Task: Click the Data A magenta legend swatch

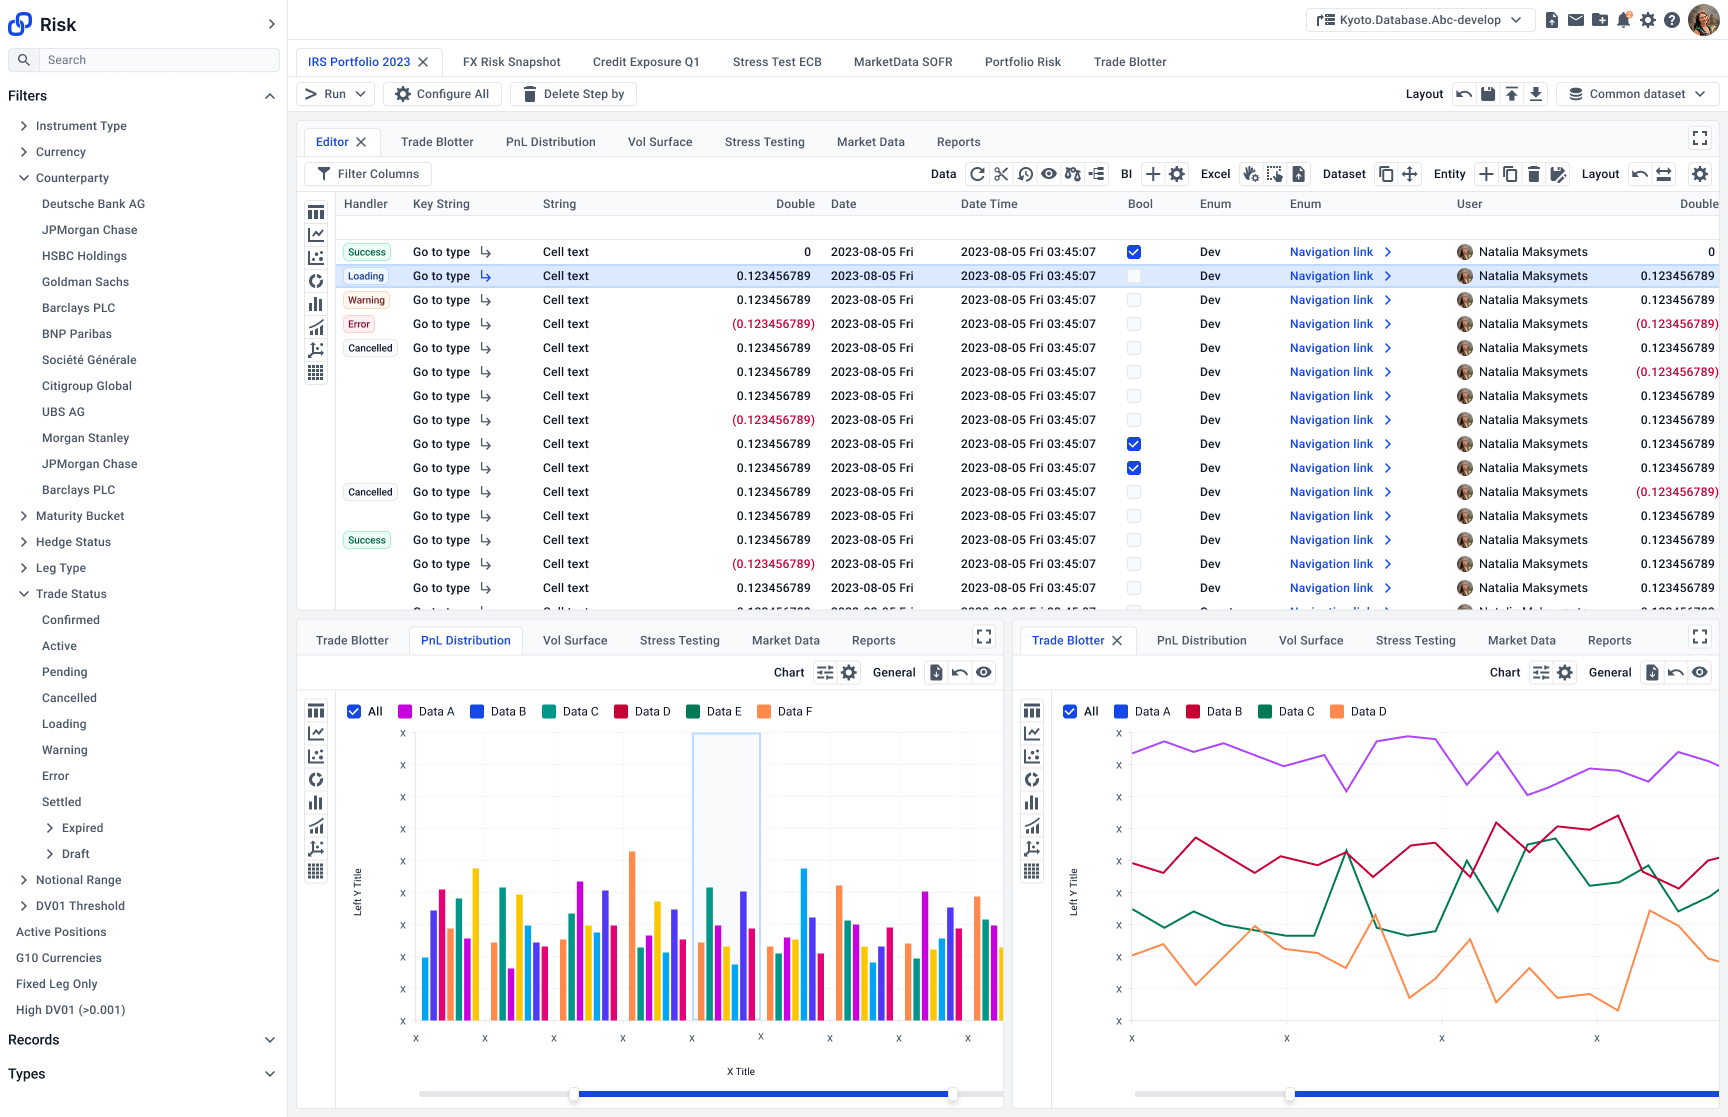Action: [405, 712]
